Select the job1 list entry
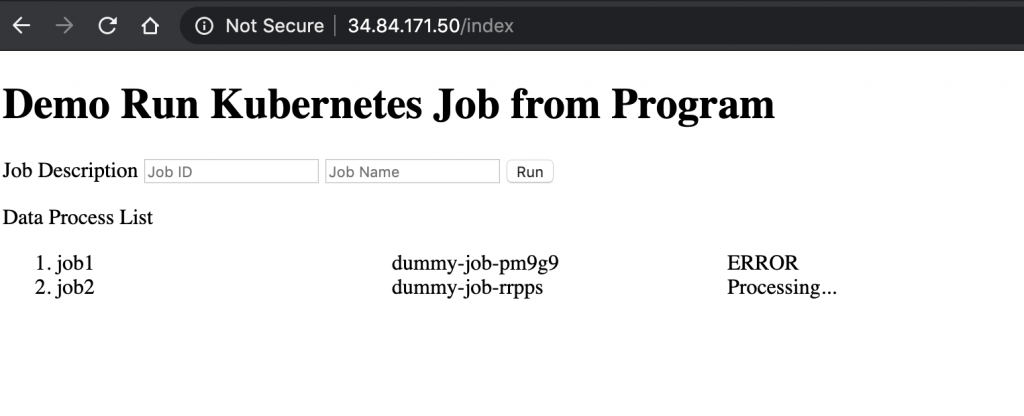This screenshot has height=416, width=1024. [75, 263]
